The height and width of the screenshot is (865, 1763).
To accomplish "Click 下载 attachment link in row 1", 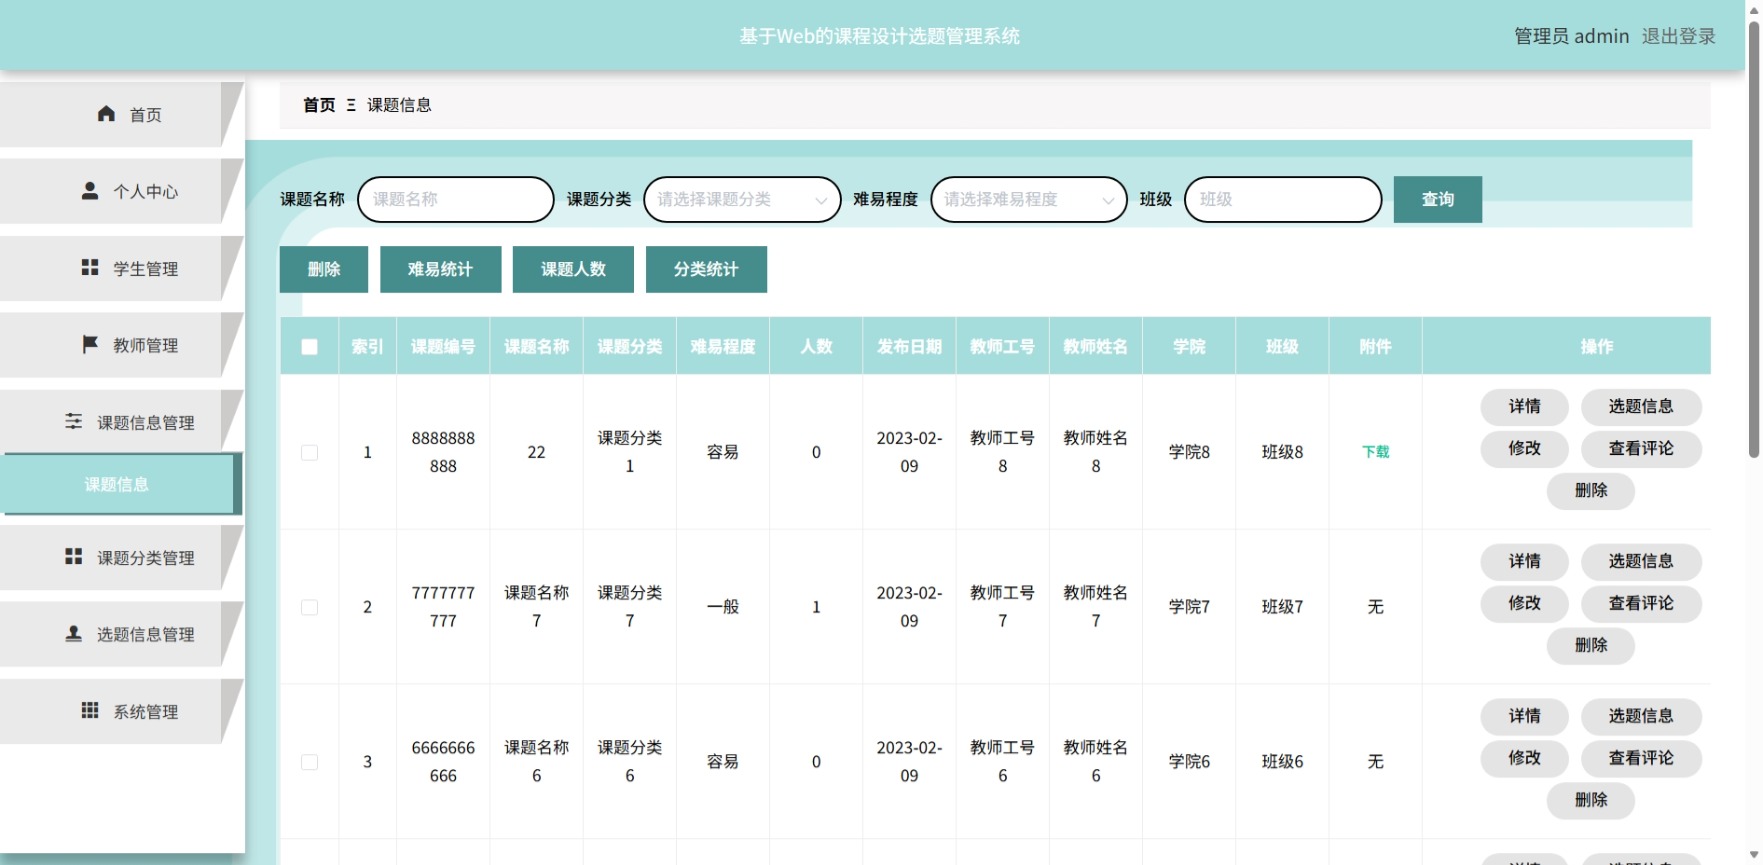I will pos(1376,452).
